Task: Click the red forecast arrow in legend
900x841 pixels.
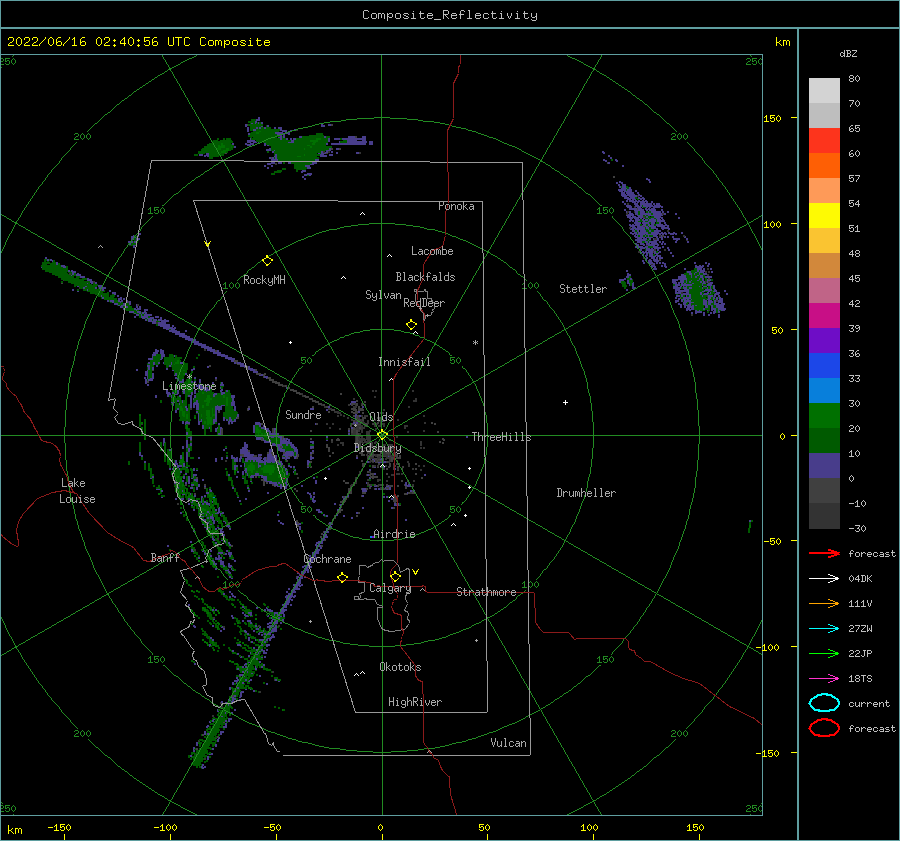Action: (x=824, y=553)
